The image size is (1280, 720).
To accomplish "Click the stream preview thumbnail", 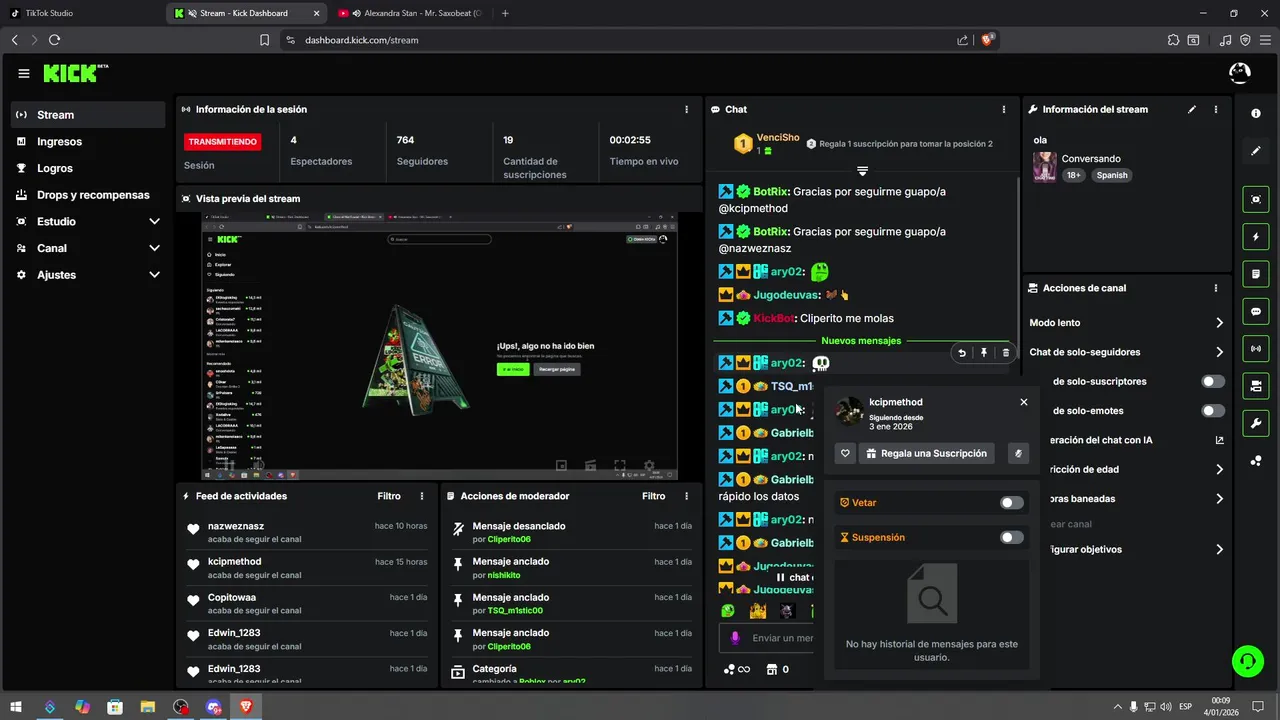I will point(440,346).
